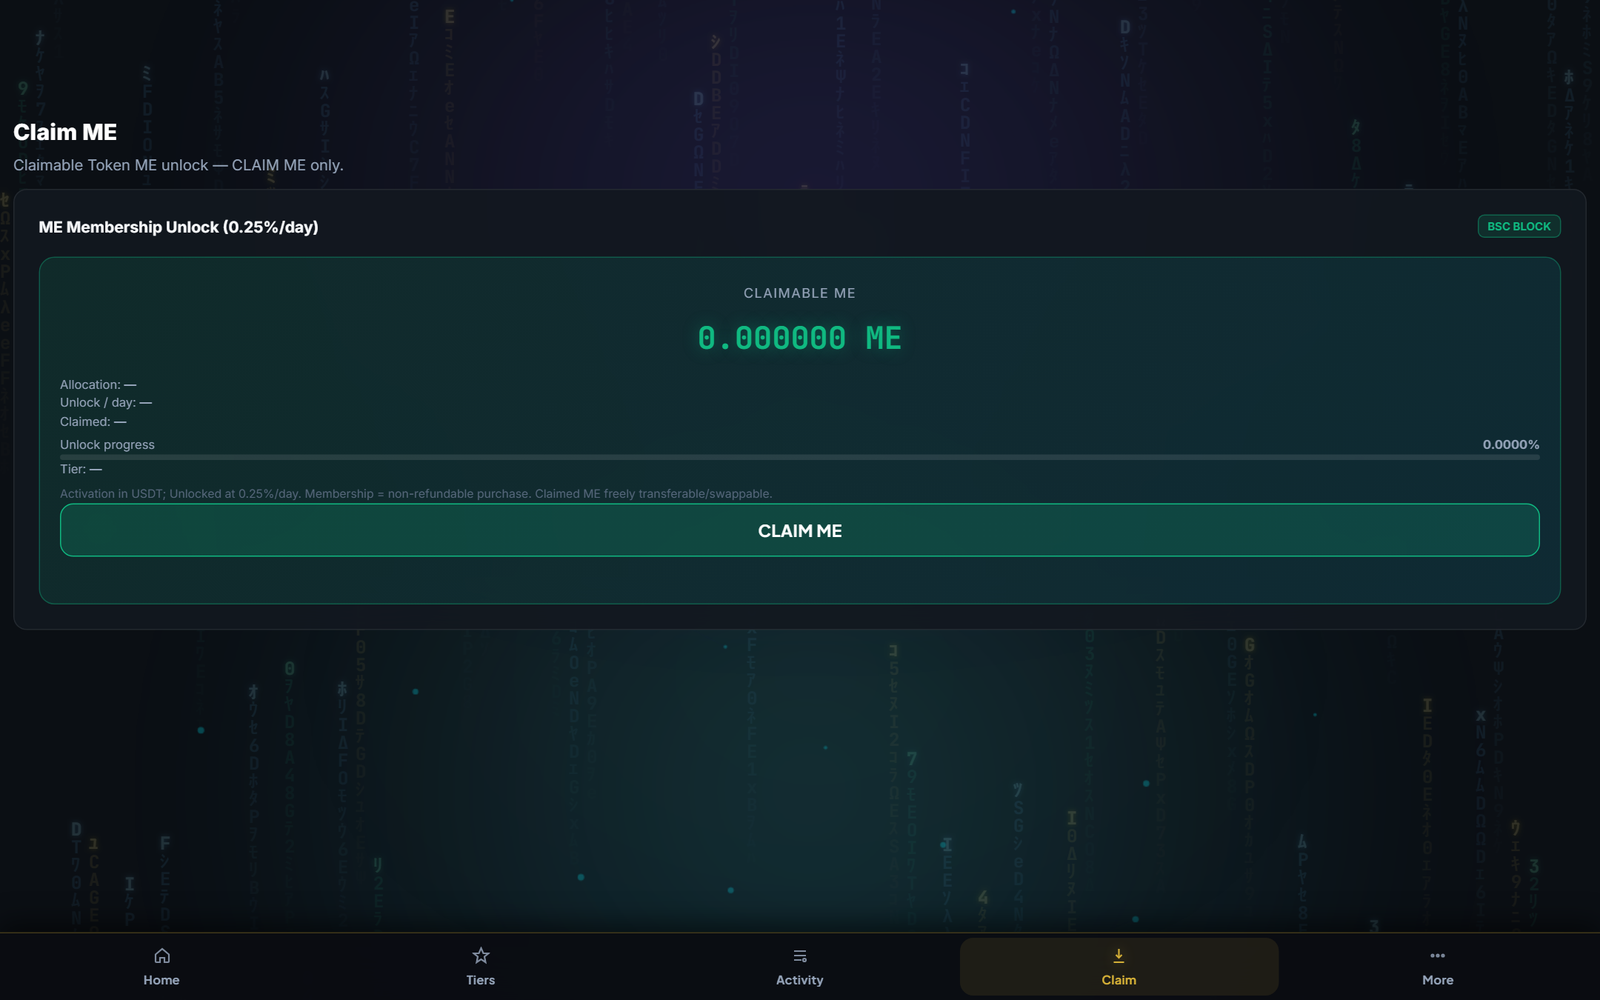Switch to the Tiers tab label

[480, 980]
